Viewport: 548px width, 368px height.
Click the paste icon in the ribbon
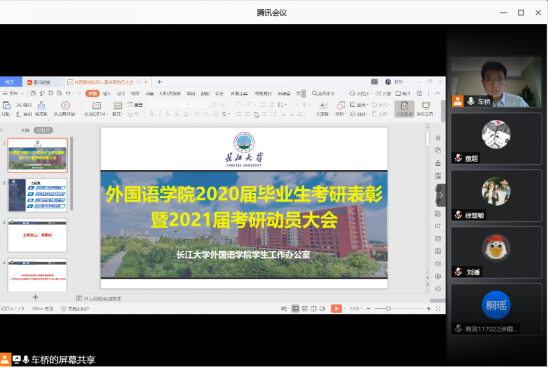coord(7,105)
